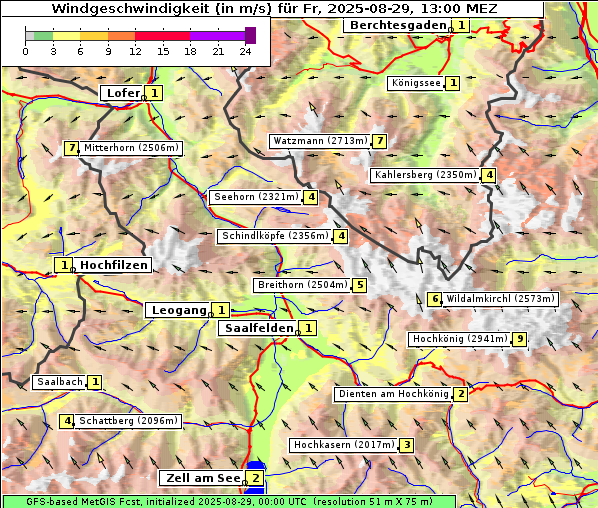Click the red segment of the legend

pyautogui.click(x=162, y=36)
